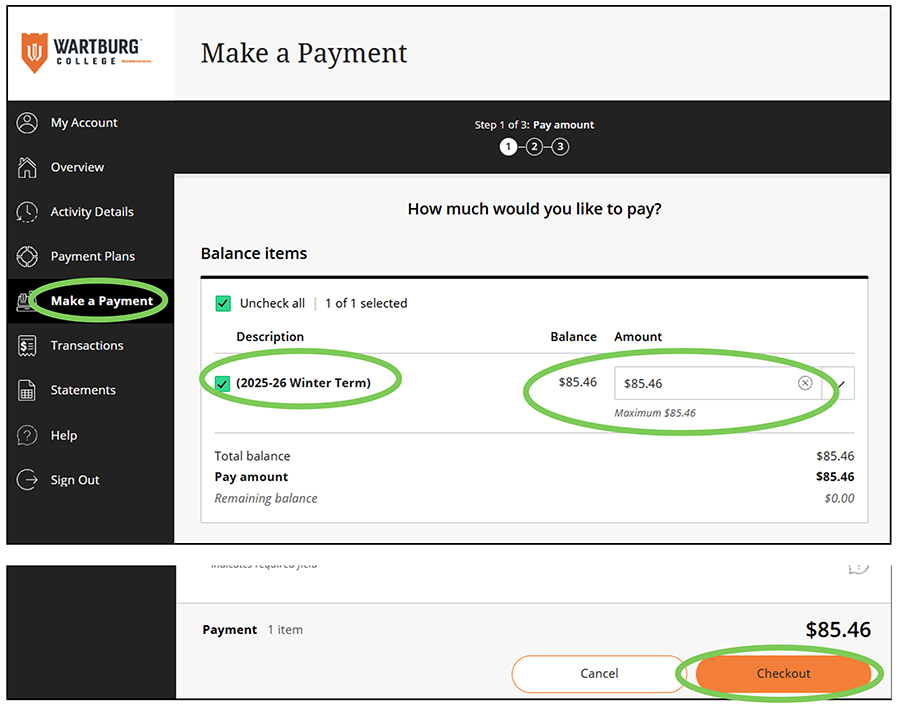The width and height of the screenshot is (900, 706).
Task: Uncheck the 2025-26 Winter Term checkbox
Action: tap(223, 383)
